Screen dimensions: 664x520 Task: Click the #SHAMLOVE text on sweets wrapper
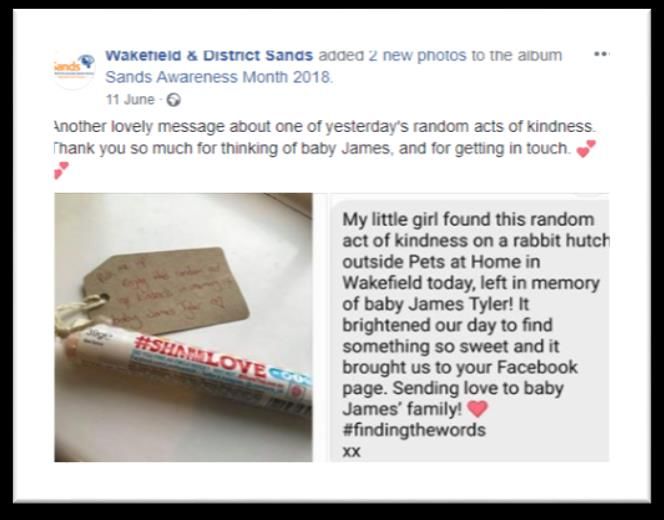(199, 357)
